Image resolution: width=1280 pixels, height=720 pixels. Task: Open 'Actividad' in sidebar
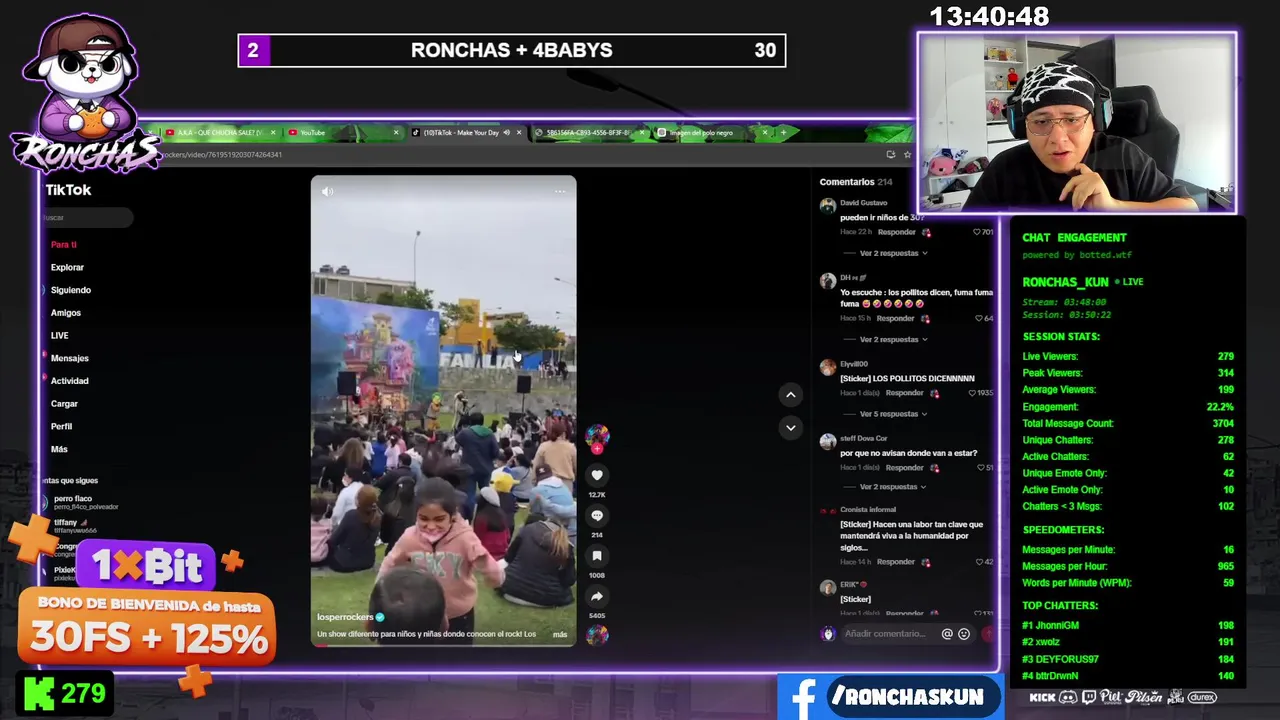tap(70, 381)
